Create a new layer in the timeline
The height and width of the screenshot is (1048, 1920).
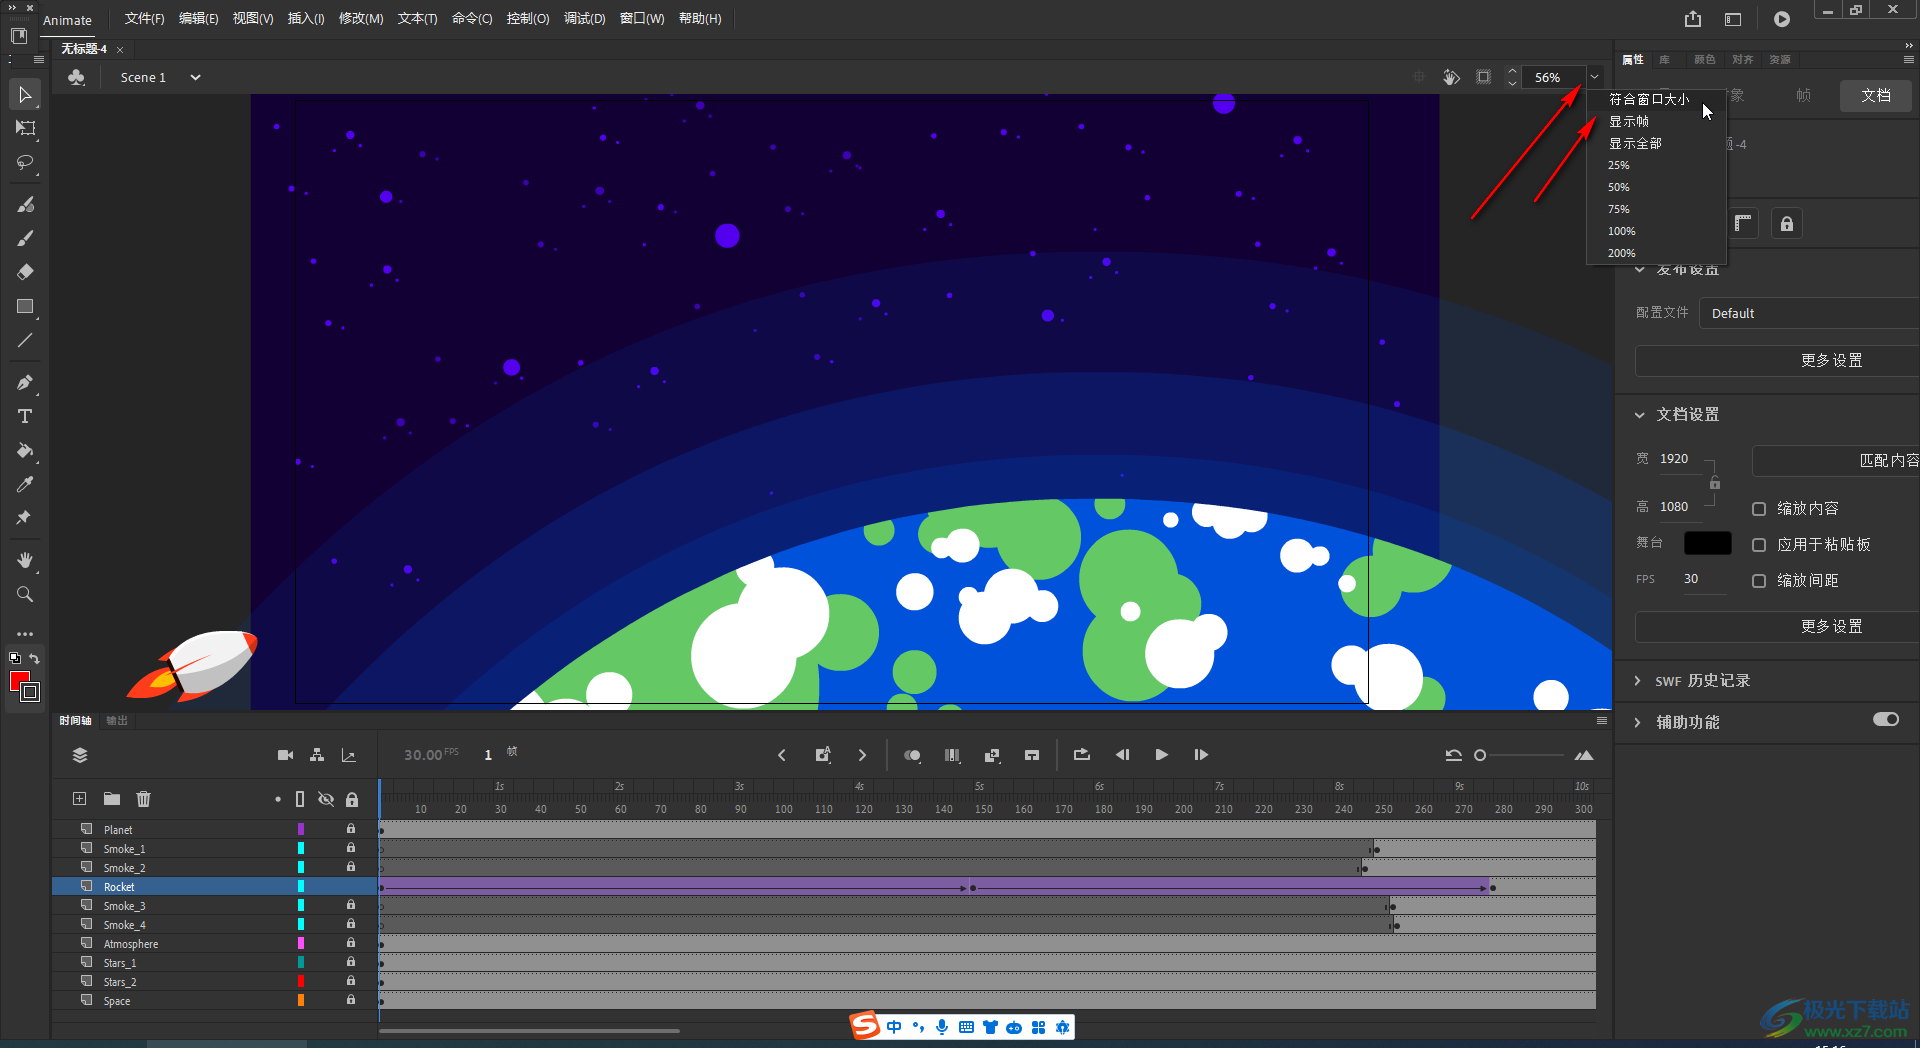coord(79,799)
